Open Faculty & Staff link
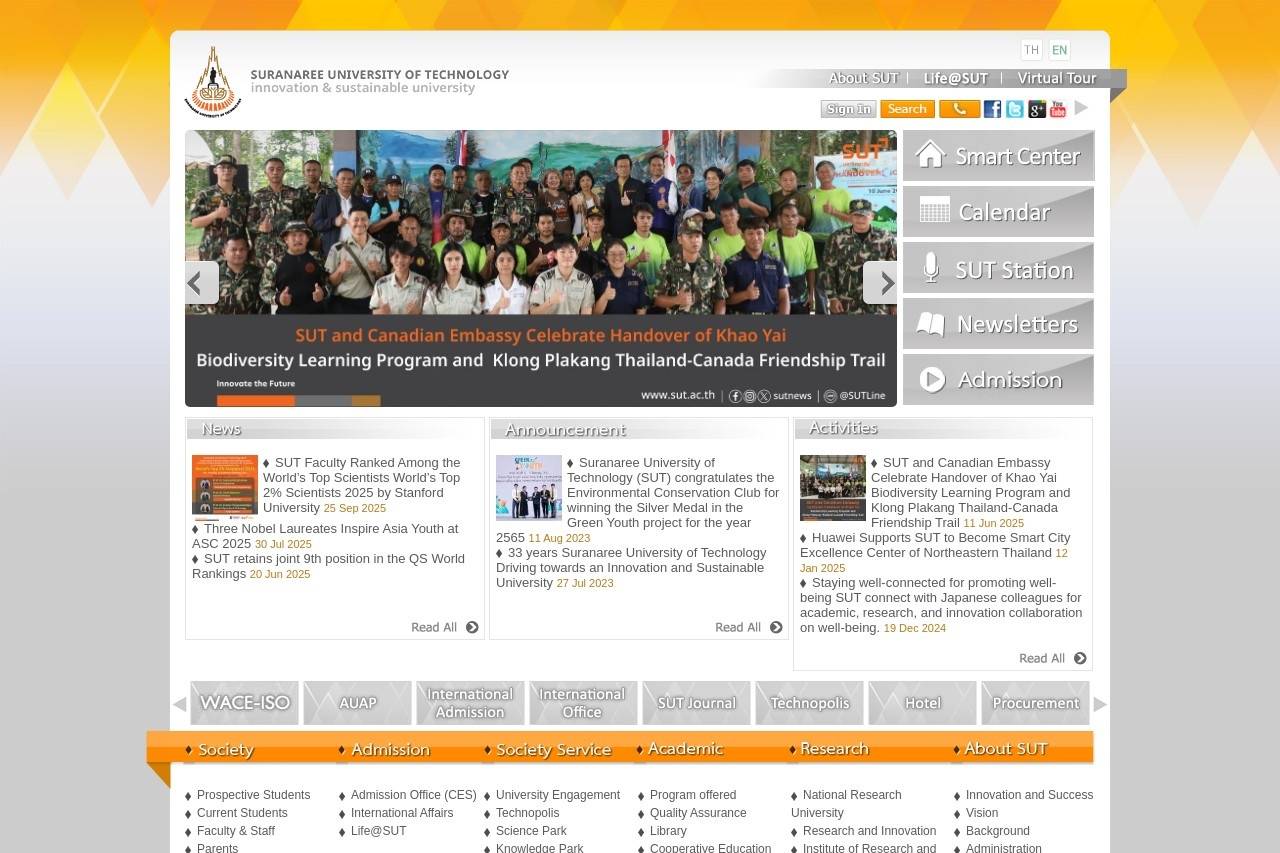Image resolution: width=1280 pixels, height=853 pixels. coord(236,831)
